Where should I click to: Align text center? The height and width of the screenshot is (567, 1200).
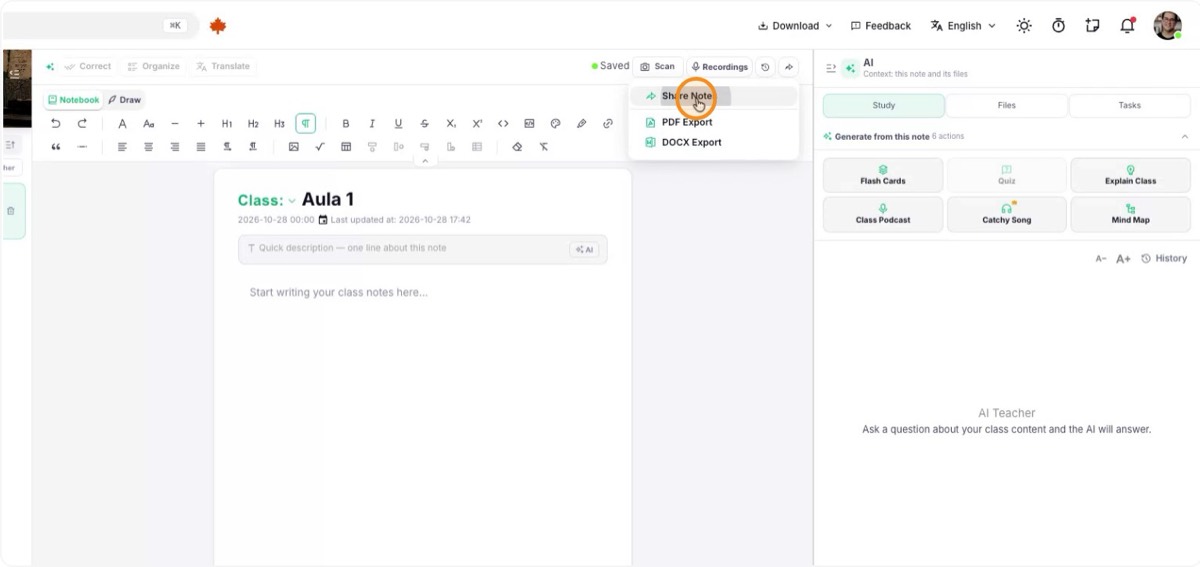pyautogui.click(x=148, y=147)
